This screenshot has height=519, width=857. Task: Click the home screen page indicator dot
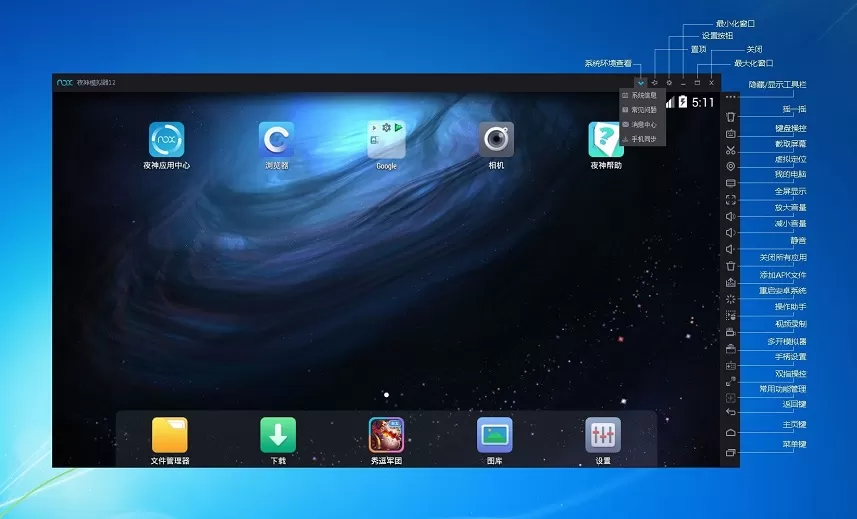(386, 394)
